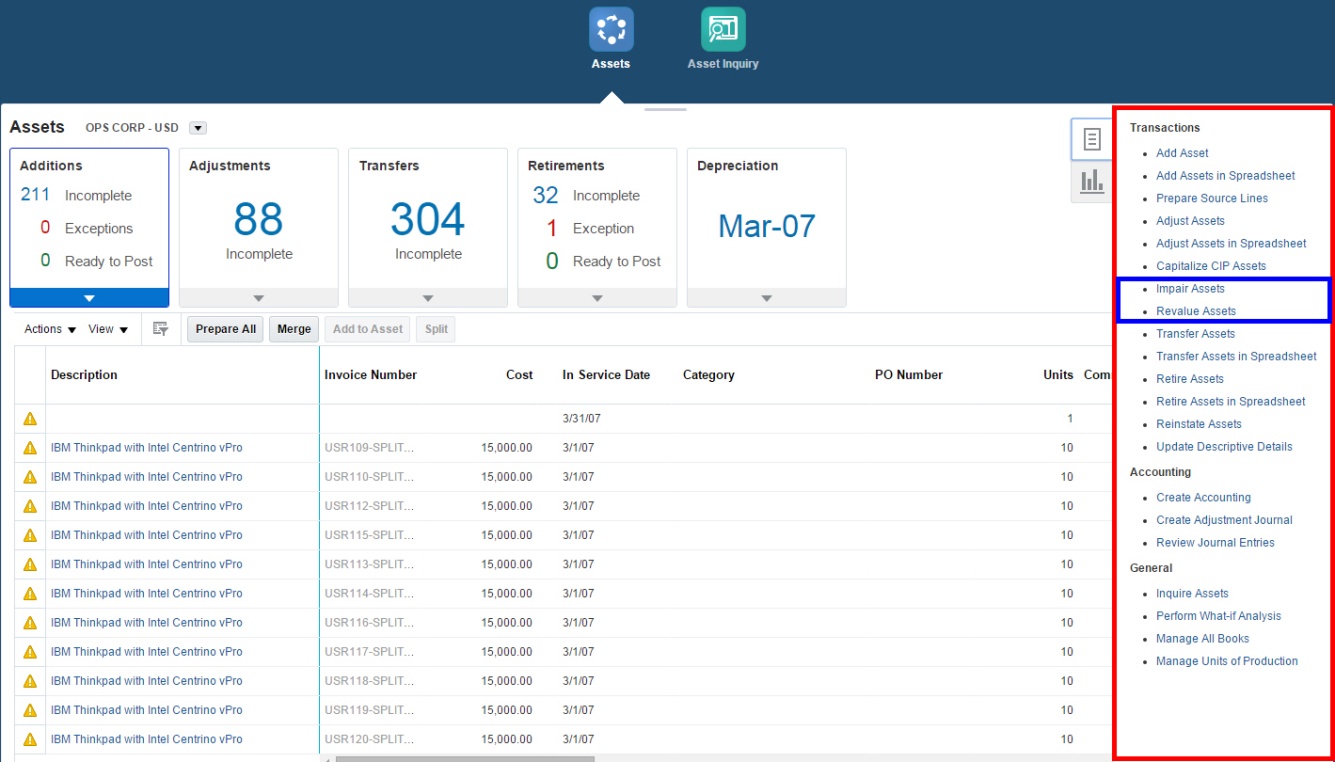Open the Prepare Source Lines link
Viewport: 1335px width, 762px height.
pos(1212,198)
